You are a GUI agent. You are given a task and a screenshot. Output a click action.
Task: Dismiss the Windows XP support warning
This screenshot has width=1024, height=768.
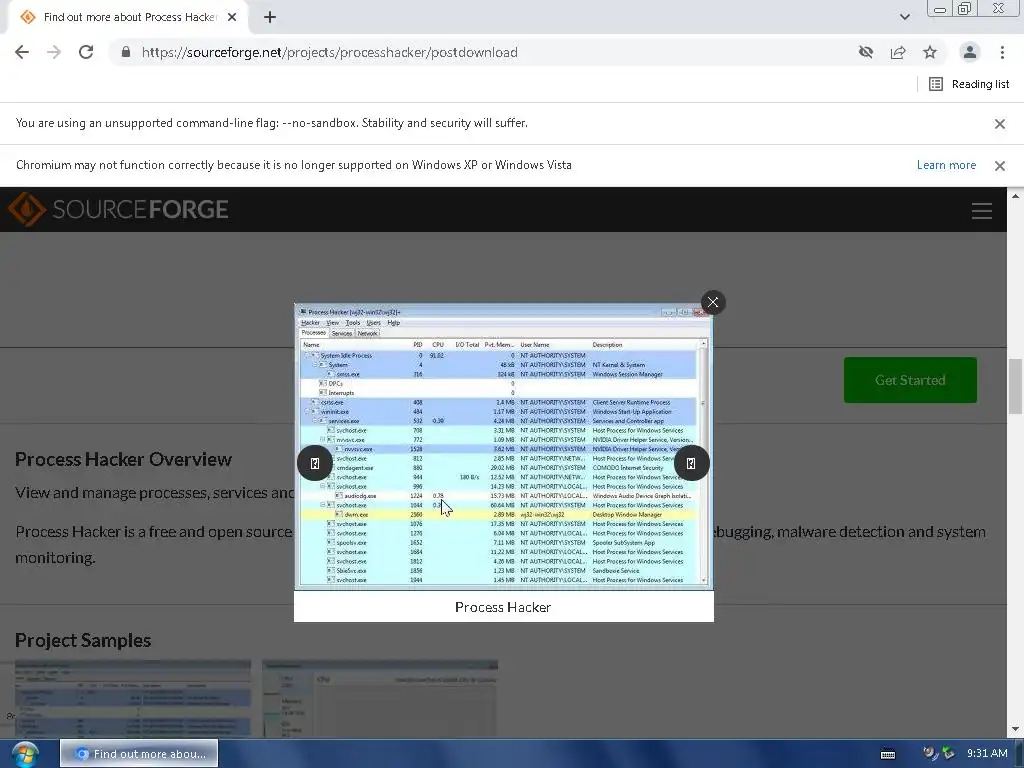[1000, 166]
